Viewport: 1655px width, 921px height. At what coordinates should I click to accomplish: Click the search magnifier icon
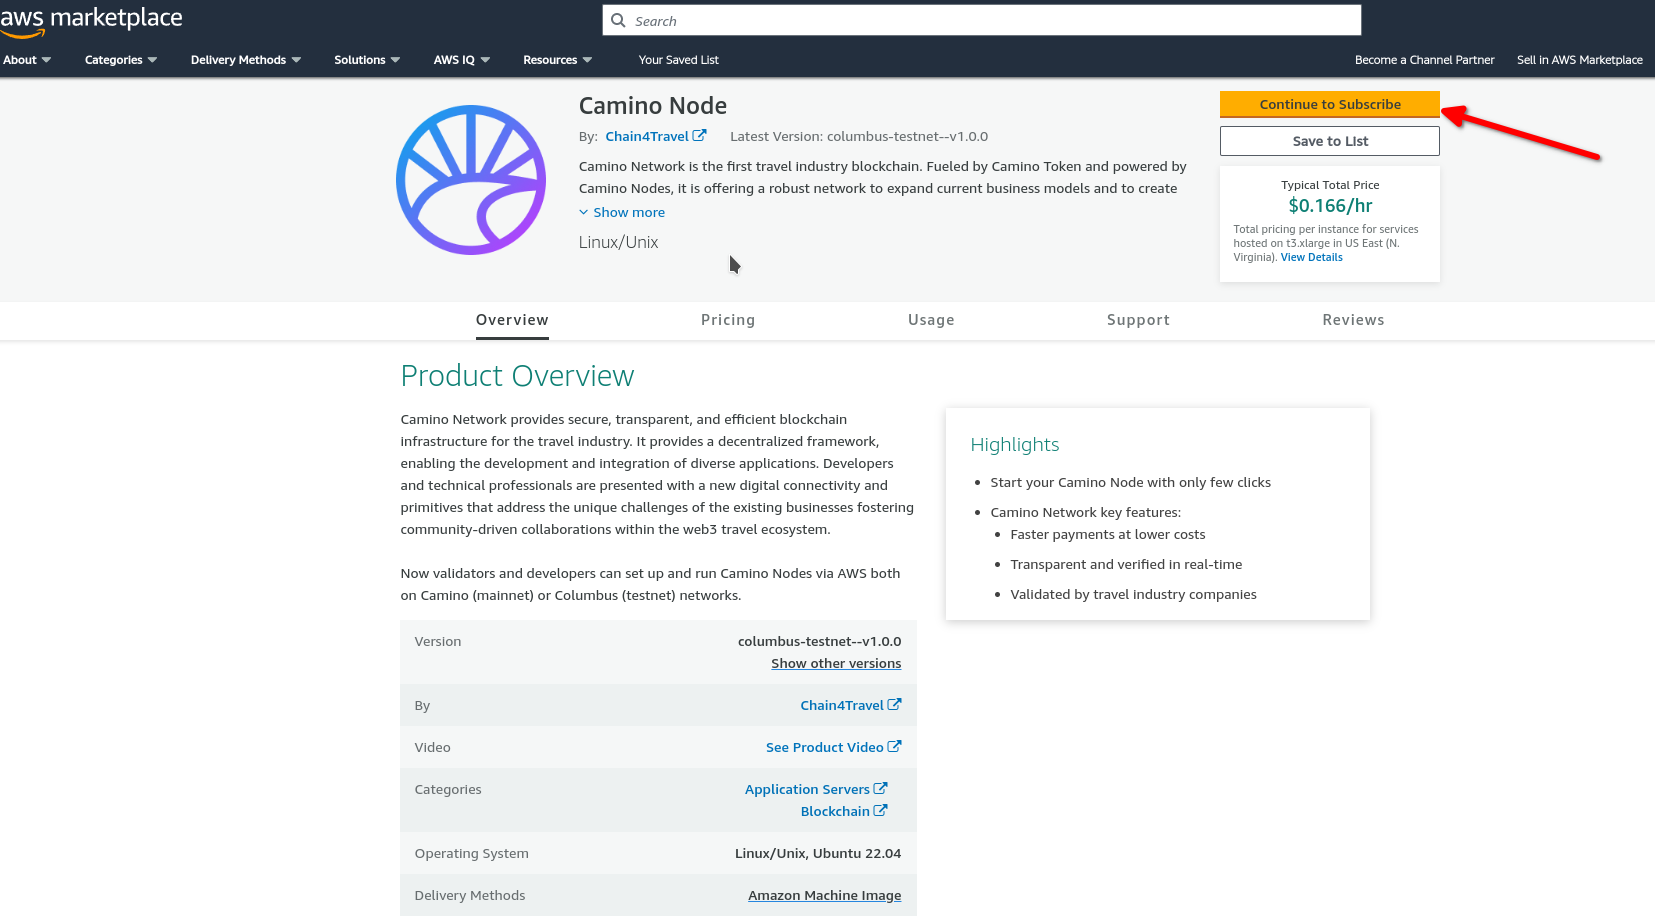click(x=618, y=21)
